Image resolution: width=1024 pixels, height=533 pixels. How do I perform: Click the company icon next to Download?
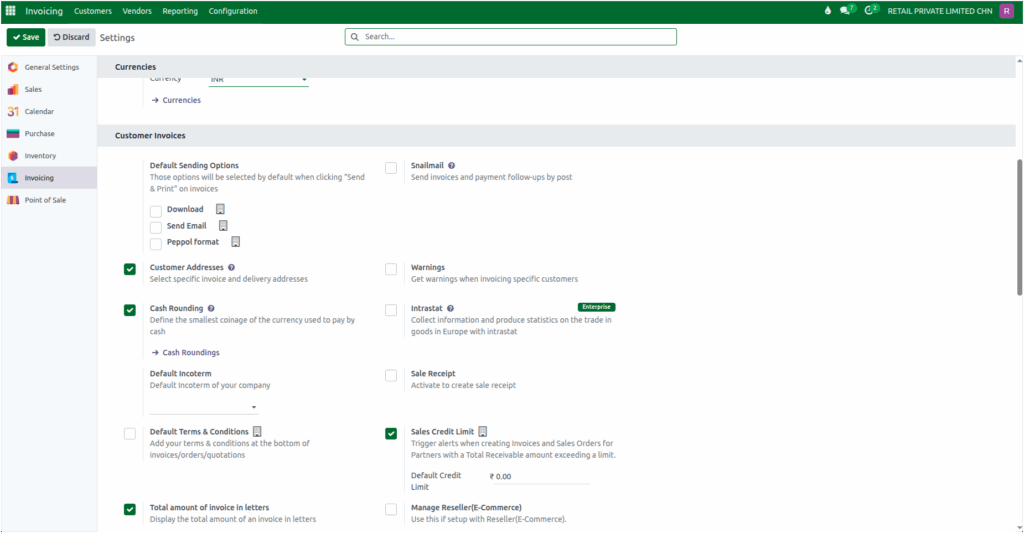coord(220,209)
